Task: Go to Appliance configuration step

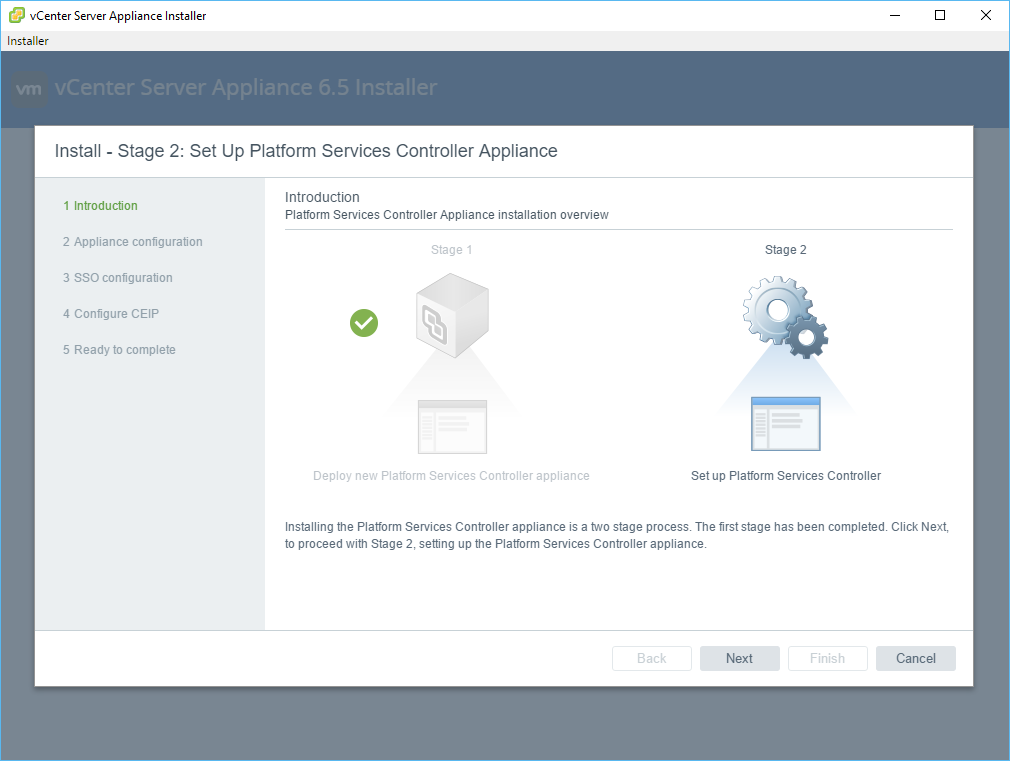Action: click(x=133, y=242)
